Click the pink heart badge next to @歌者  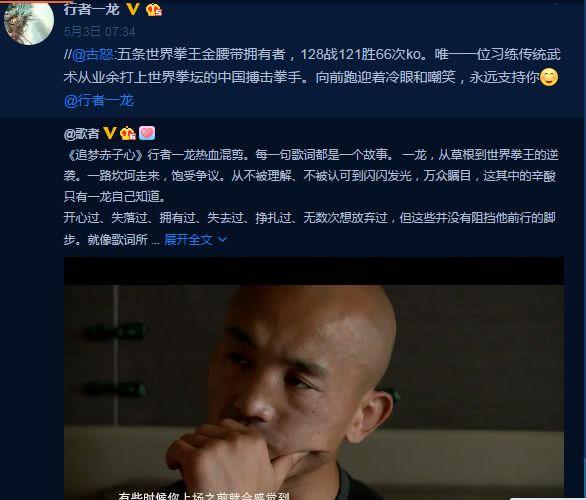[x=147, y=133]
